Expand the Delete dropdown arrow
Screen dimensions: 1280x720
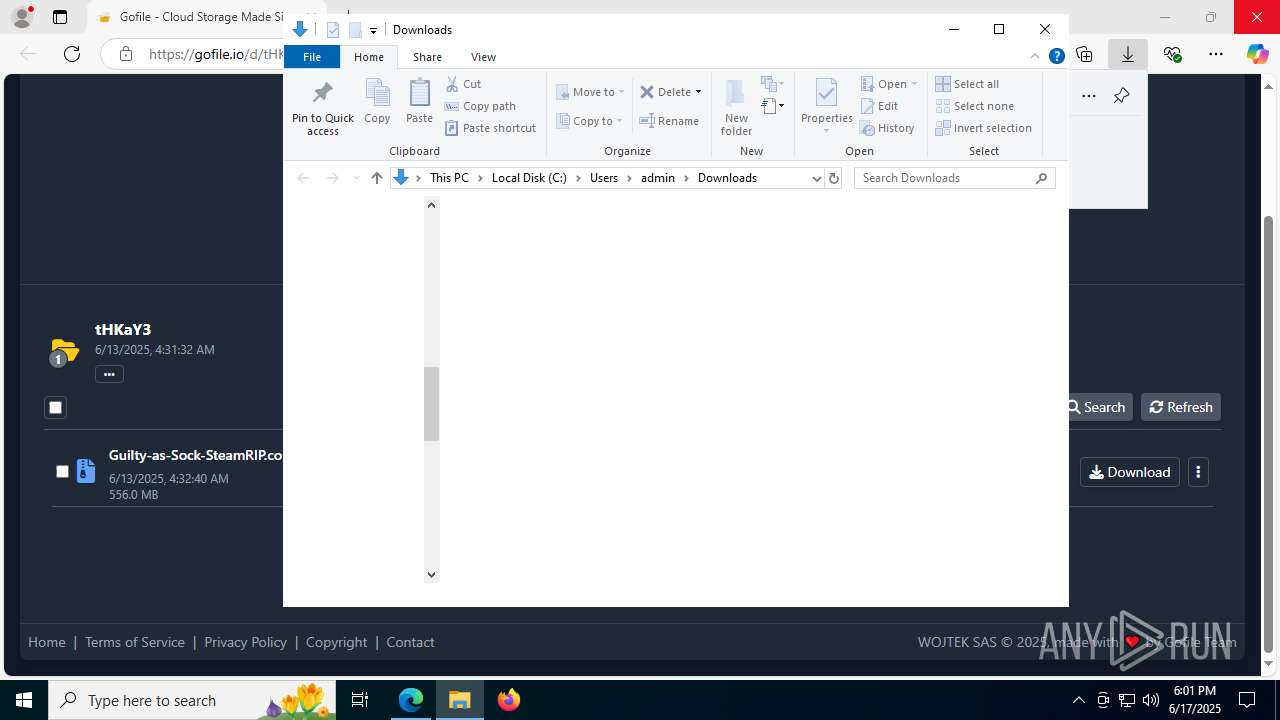click(698, 92)
